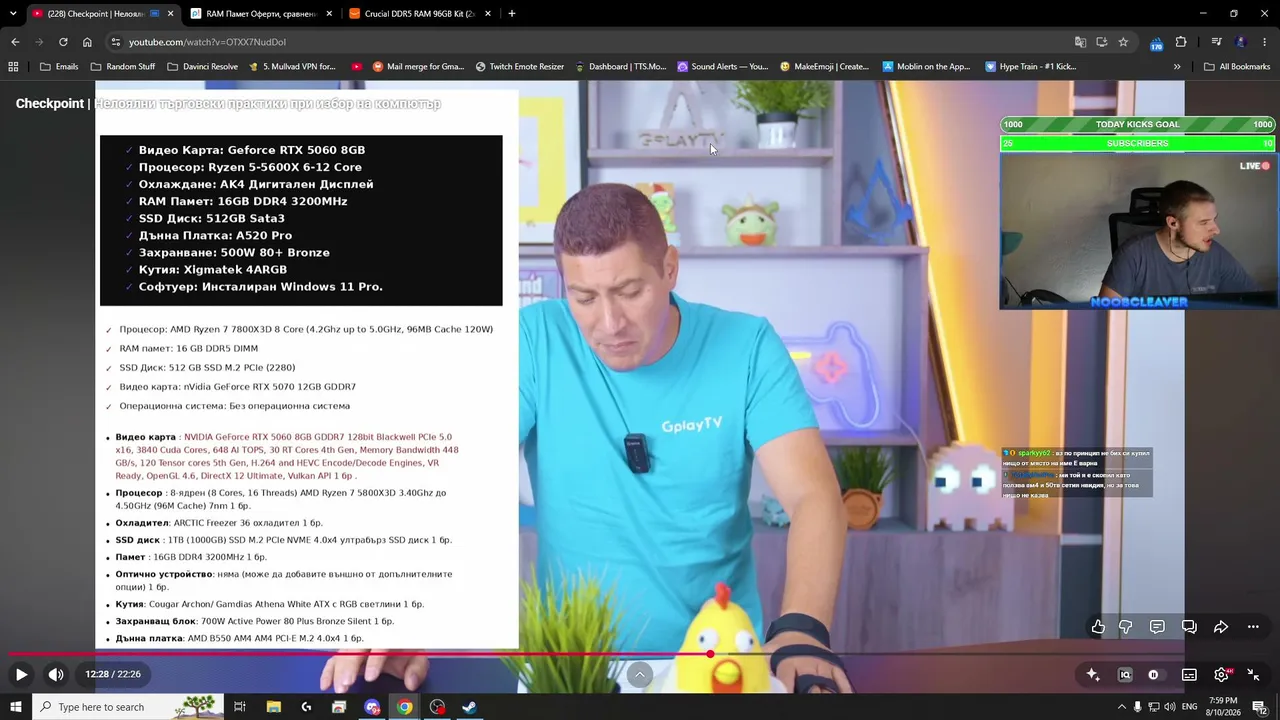Image resolution: width=1280 pixels, height=720 pixels.
Task: Dislike the video with thumbs down
Action: (x=1126, y=627)
